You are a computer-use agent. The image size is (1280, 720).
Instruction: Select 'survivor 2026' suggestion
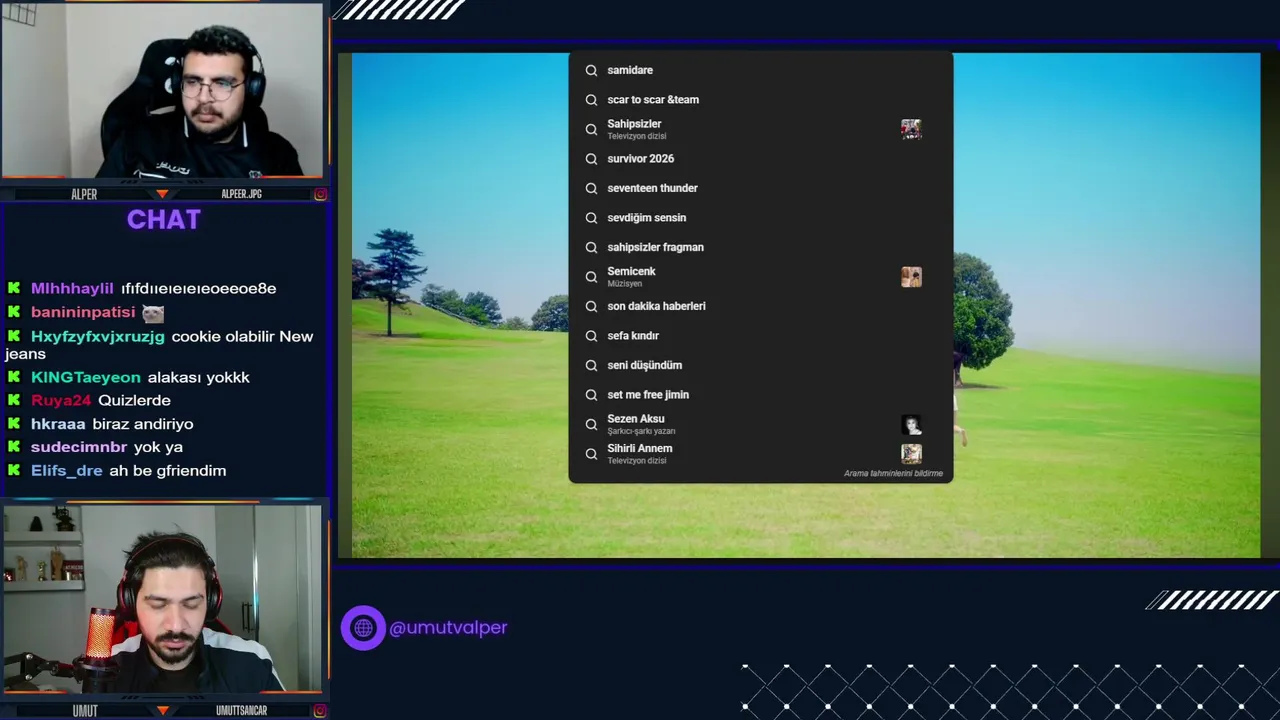tap(760, 159)
